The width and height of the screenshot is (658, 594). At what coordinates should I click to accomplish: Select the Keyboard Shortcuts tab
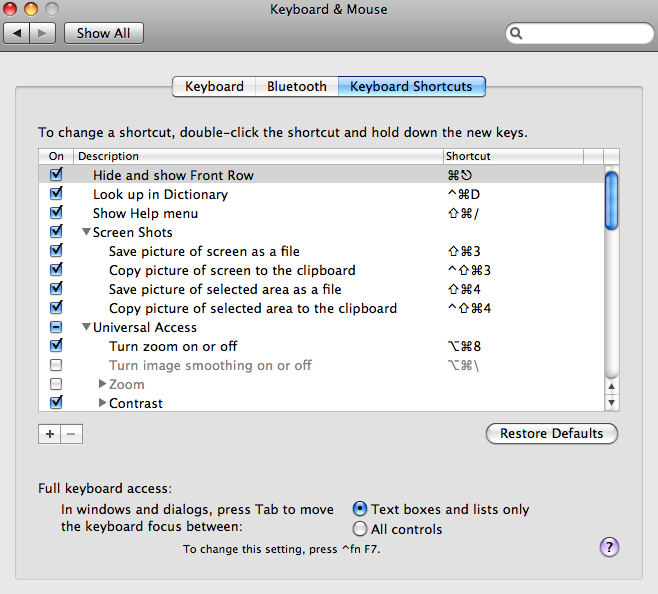click(x=411, y=86)
